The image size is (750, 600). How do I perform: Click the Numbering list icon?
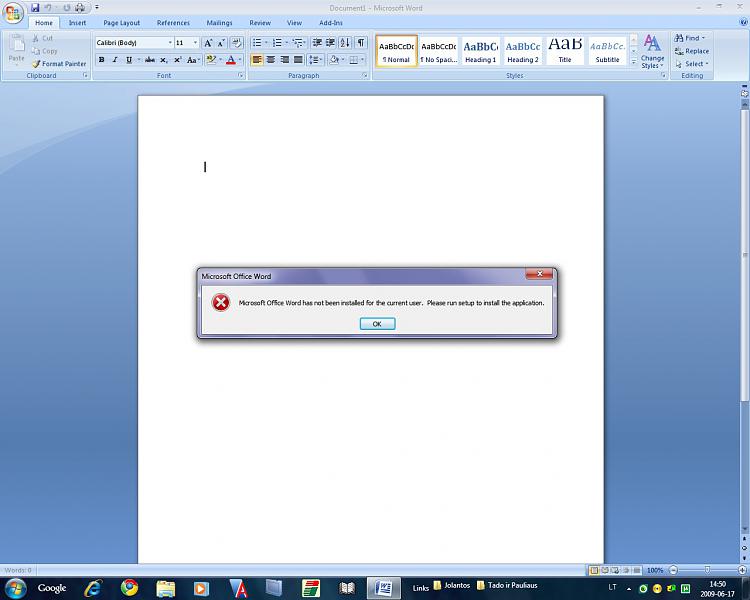(x=277, y=43)
